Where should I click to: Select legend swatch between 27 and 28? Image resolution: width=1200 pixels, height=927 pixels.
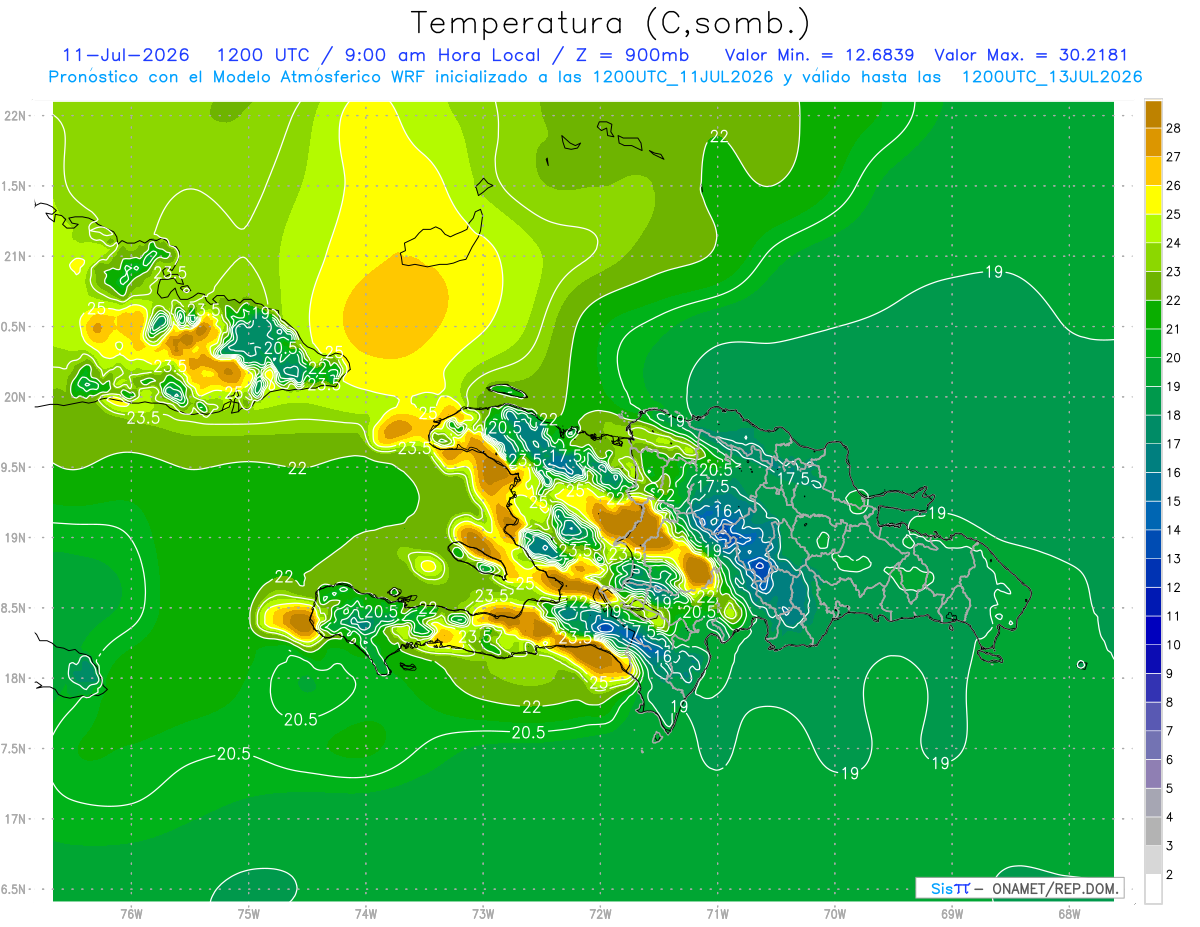tap(1153, 142)
